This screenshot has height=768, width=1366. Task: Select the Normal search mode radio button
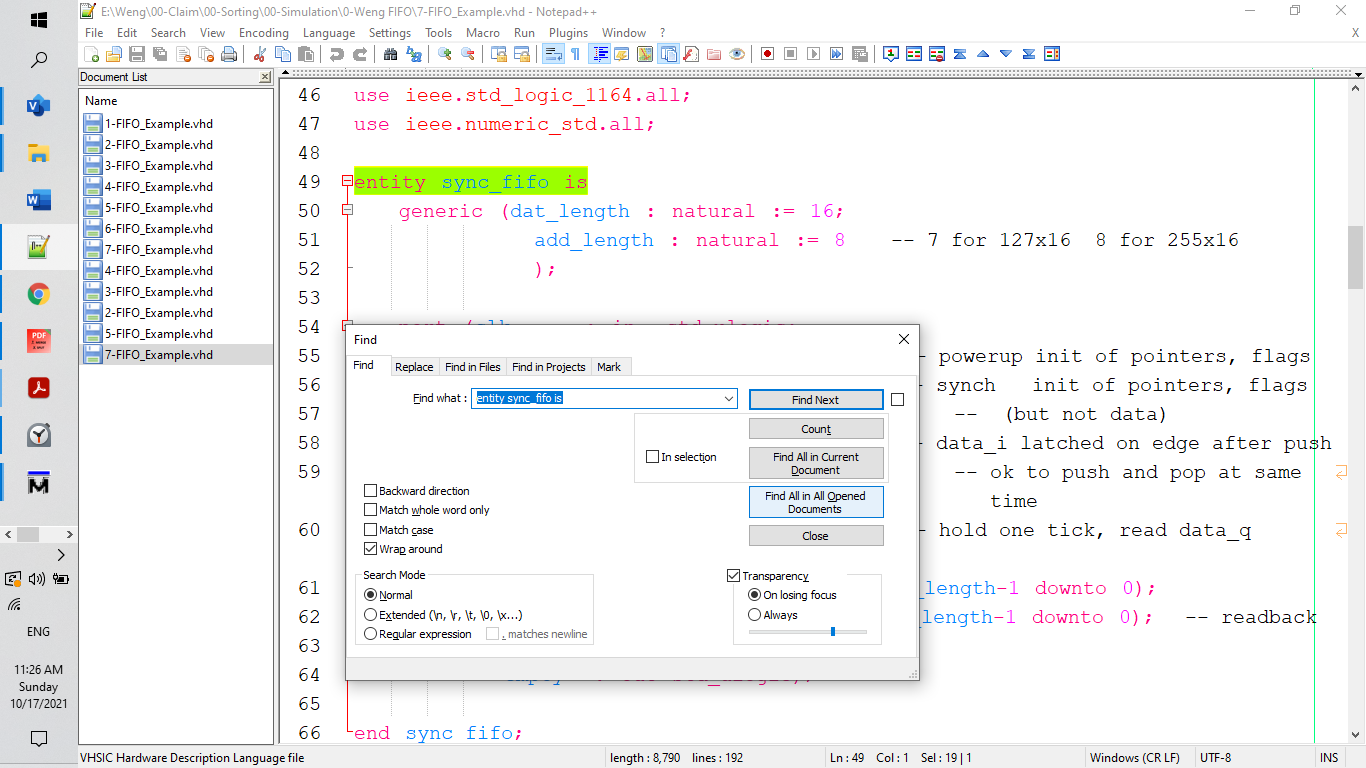[x=371, y=595]
